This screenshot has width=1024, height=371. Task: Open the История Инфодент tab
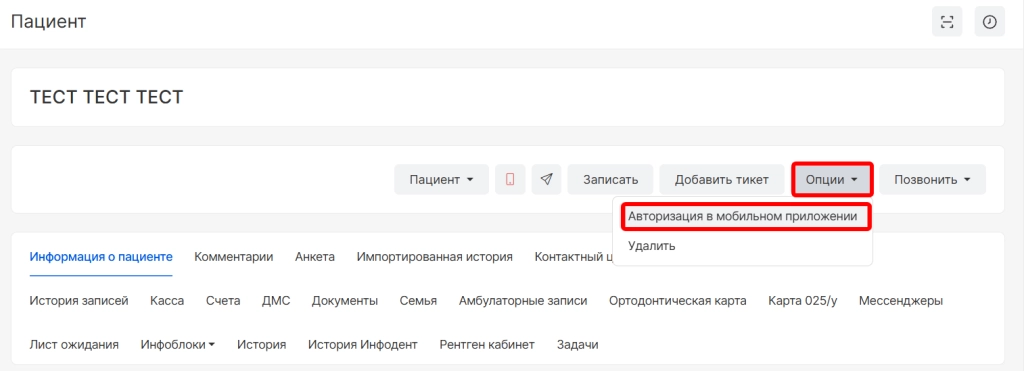363,344
